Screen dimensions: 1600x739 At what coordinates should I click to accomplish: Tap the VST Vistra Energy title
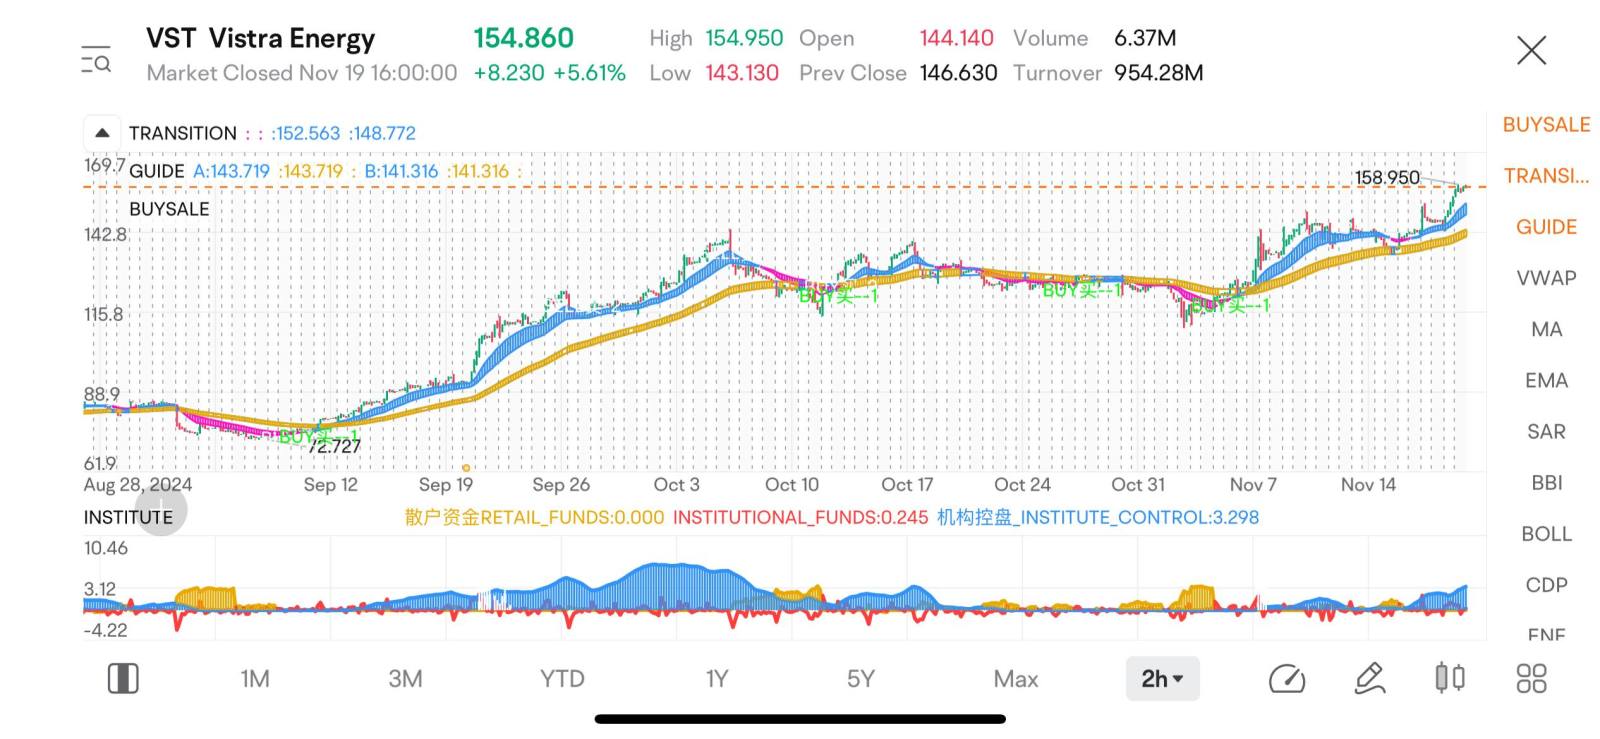pos(260,39)
